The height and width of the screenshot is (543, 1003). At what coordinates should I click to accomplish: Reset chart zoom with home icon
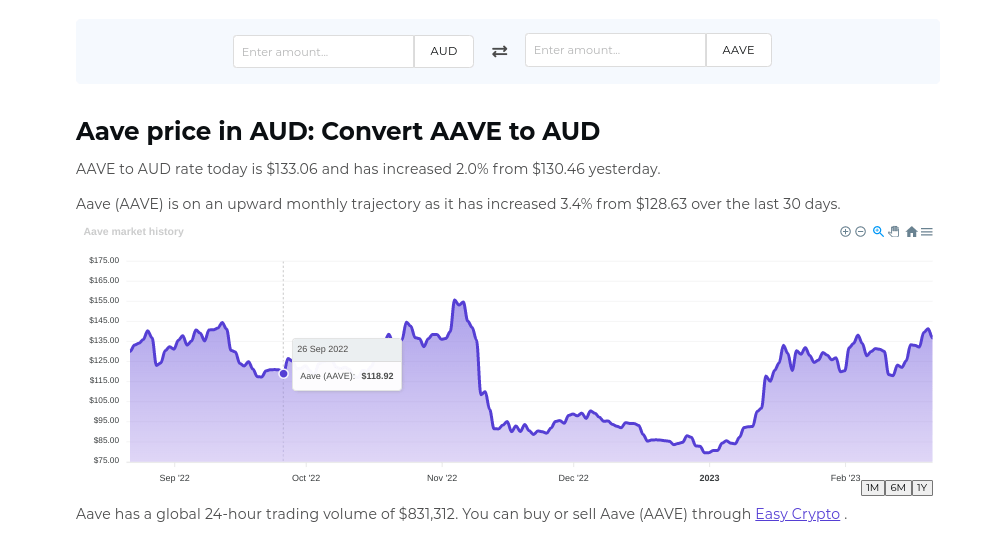(911, 232)
